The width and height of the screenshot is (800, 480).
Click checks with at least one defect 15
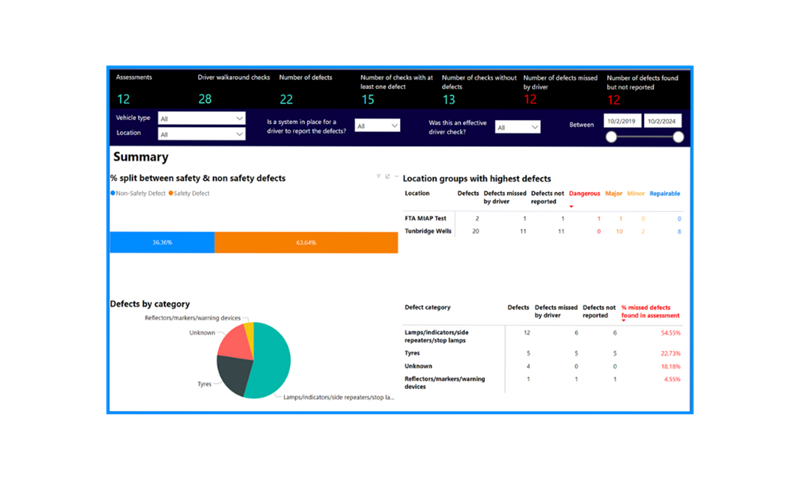tap(368, 99)
